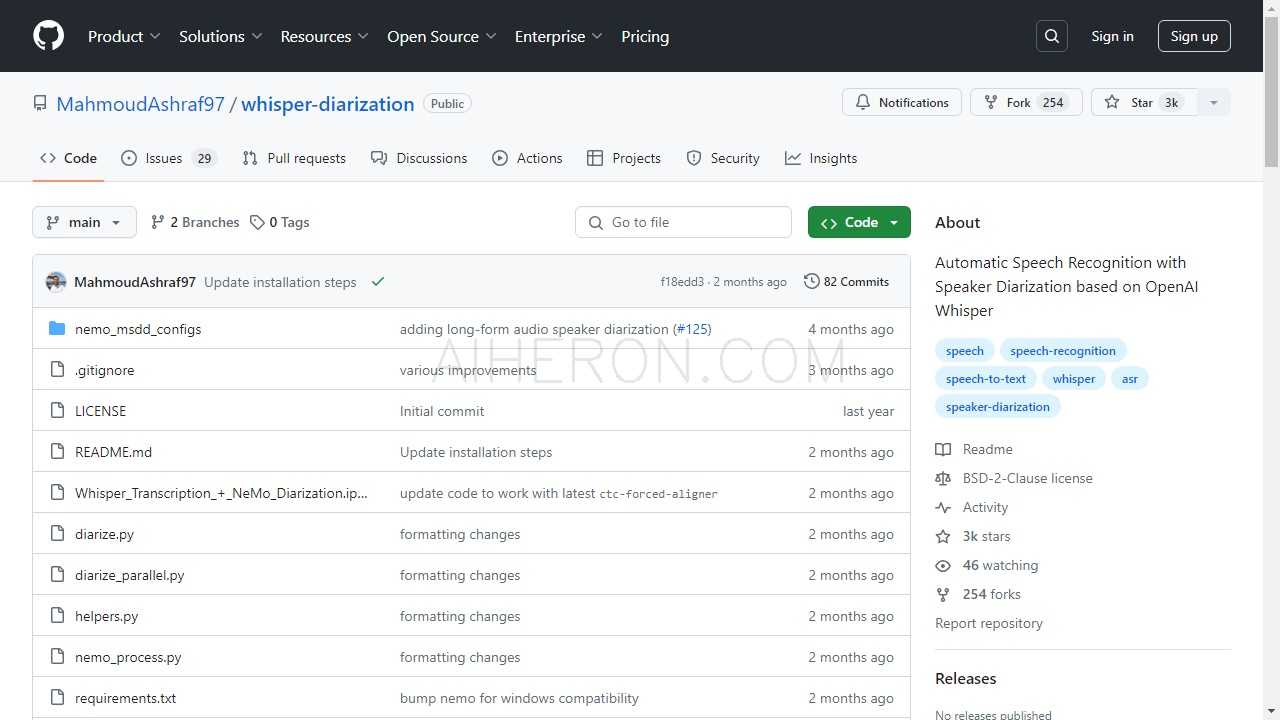Click the speaker-diarization topic tag
Screen dimensions: 1280x720
(997, 407)
